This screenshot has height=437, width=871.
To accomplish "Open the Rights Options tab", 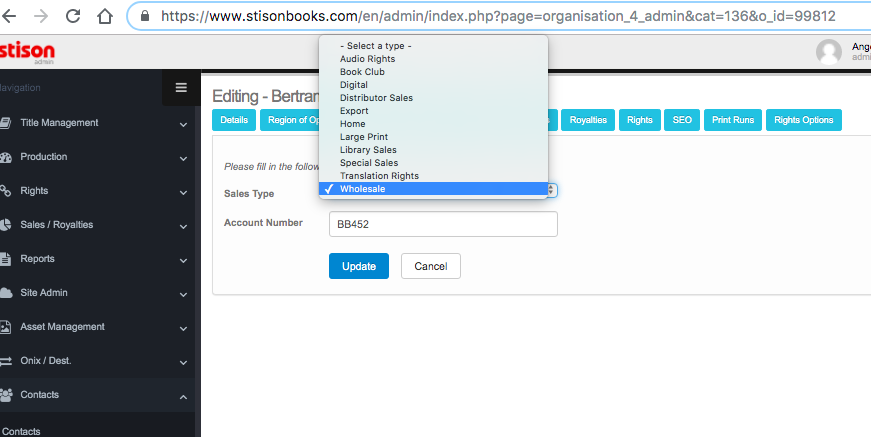I will point(803,120).
